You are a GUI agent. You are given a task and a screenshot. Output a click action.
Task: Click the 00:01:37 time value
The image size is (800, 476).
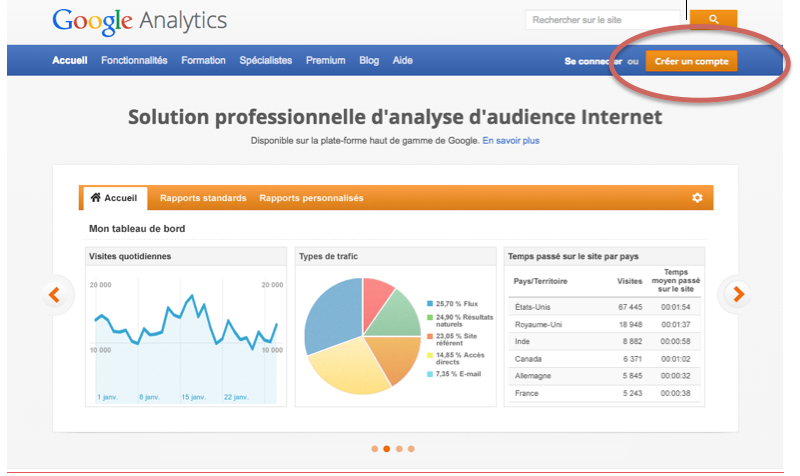coord(676,324)
